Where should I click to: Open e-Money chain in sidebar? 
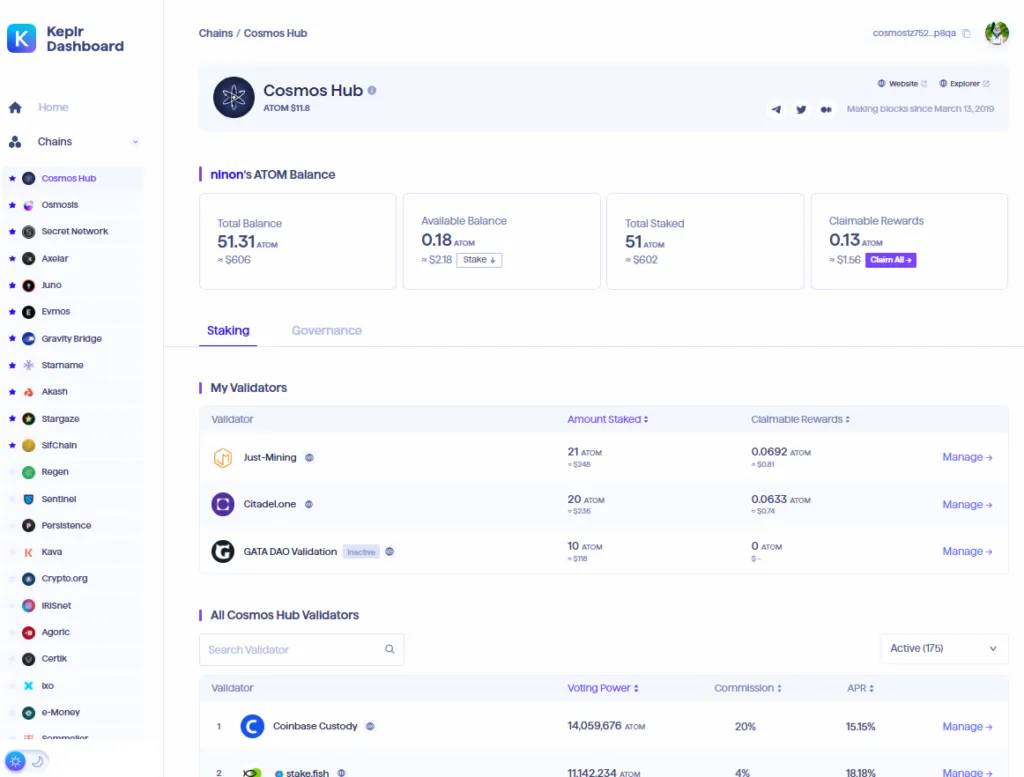(x=60, y=712)
